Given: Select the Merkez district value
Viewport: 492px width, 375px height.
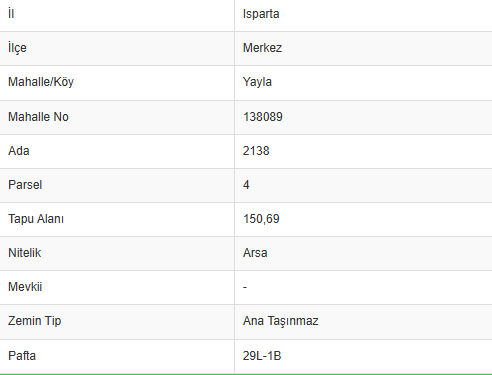Looking at the screenshot, I should (x=262, y=48).
